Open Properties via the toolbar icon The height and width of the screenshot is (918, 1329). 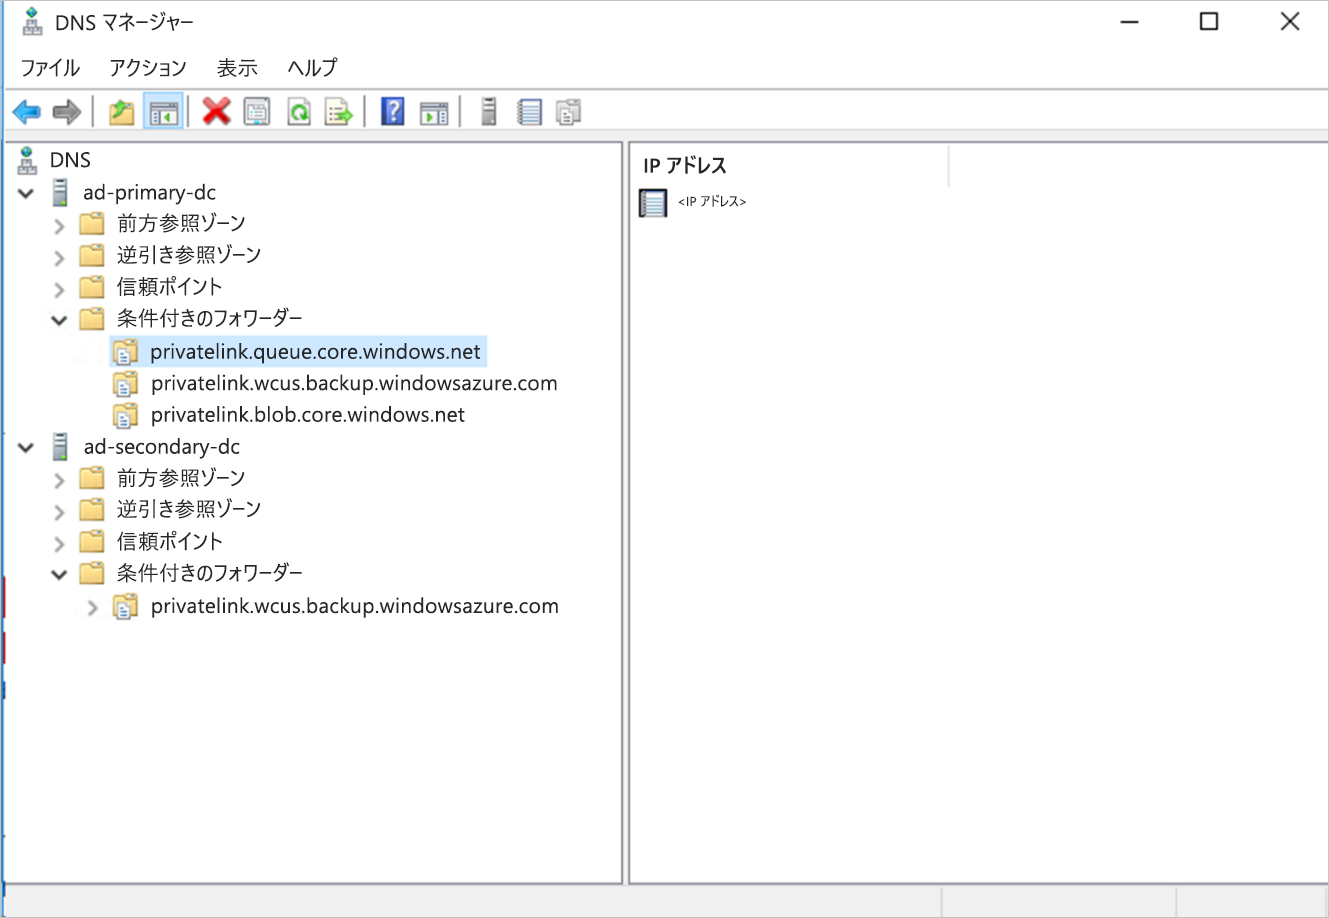[257, 111]
